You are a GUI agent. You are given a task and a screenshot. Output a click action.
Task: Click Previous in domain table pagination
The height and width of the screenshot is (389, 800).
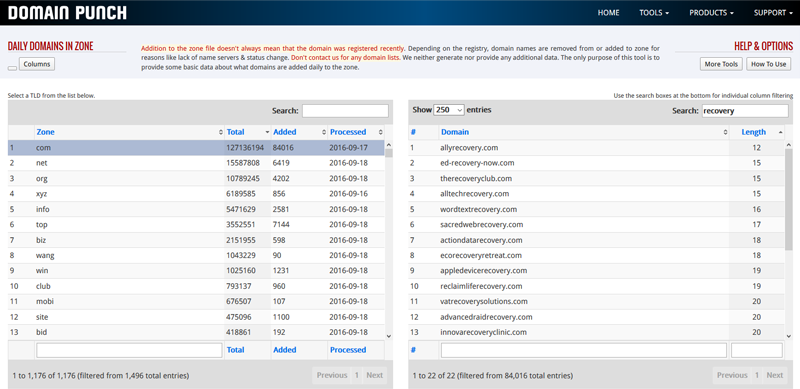(732, 375)
